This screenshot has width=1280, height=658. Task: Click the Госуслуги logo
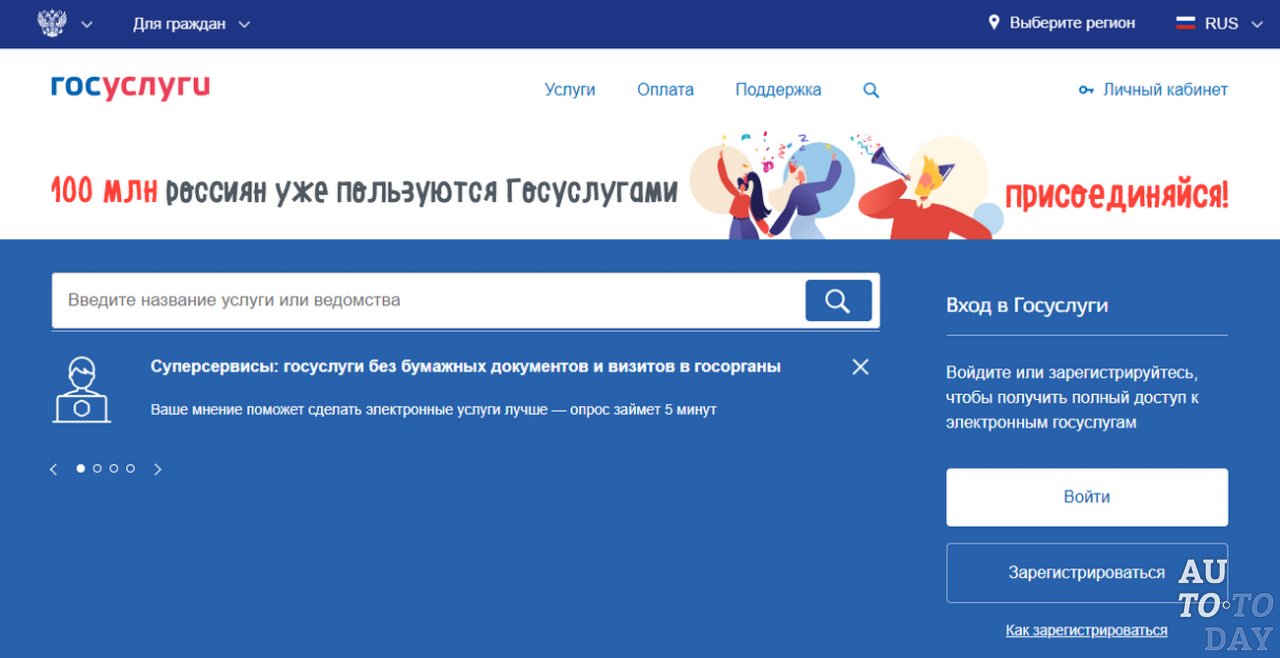tap(130, 87)
